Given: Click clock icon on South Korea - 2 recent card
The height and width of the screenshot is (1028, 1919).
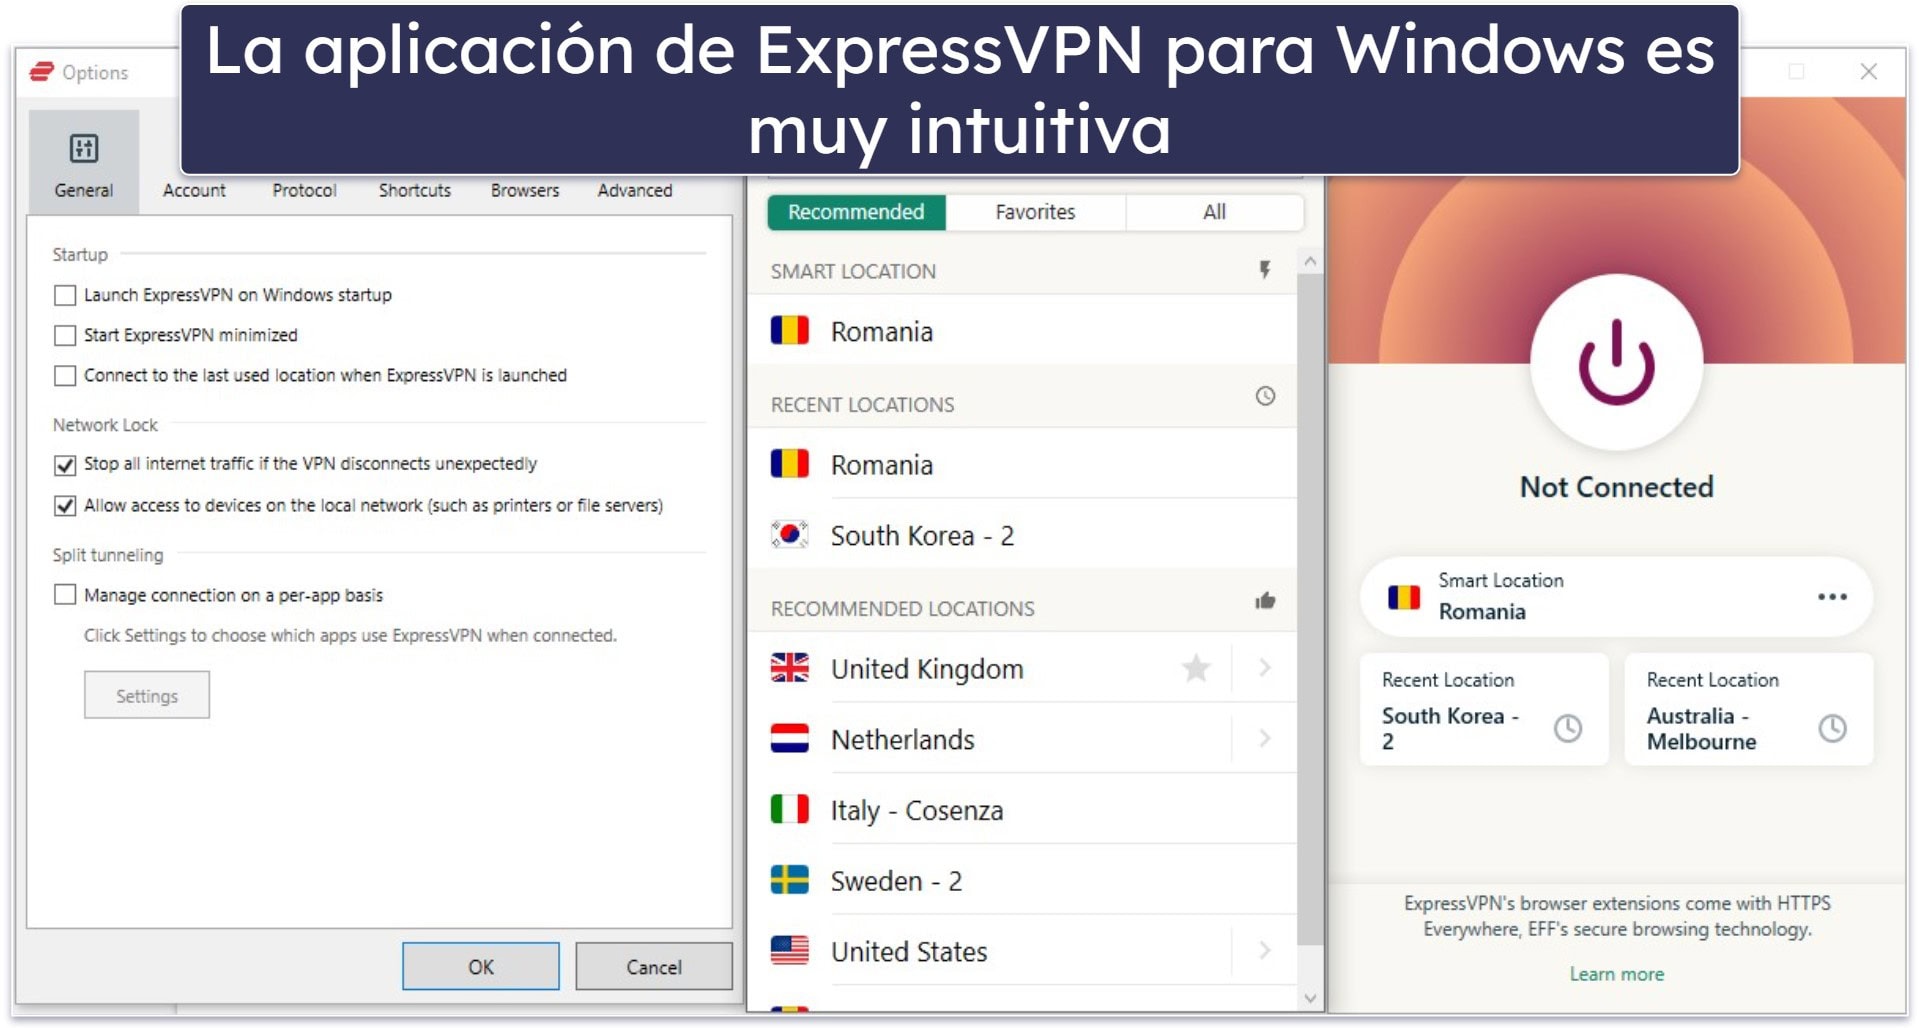Looking at the screenshot, I should coord(1568,728).
